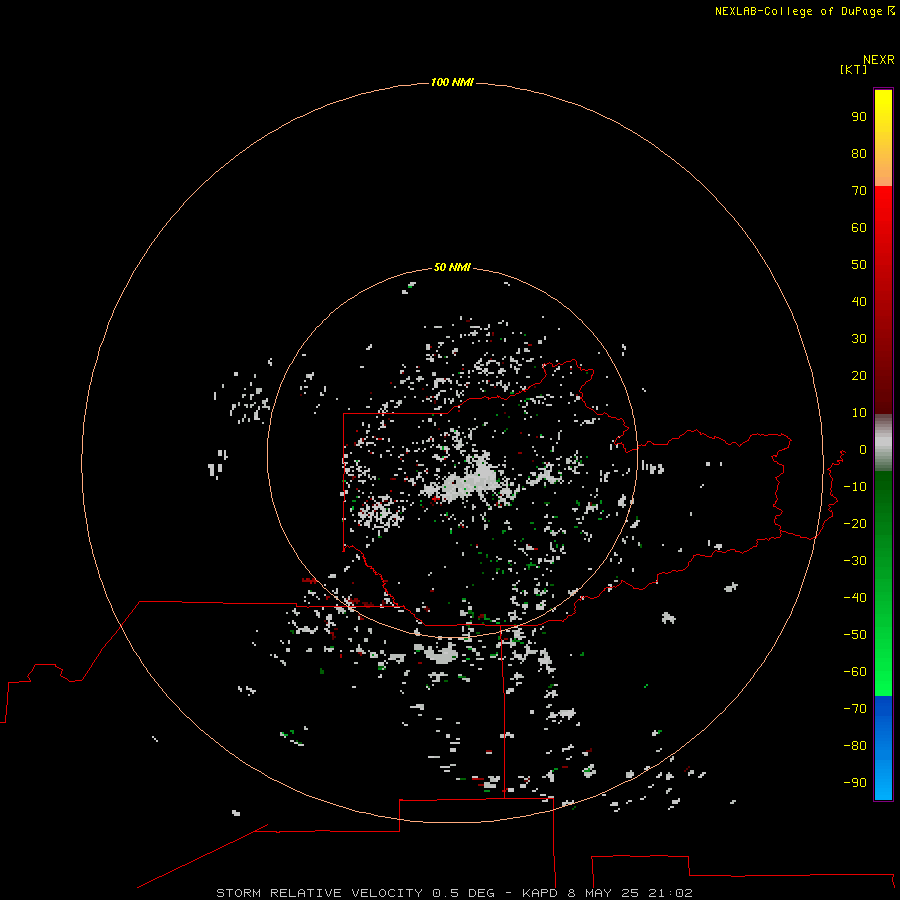The width and height of the screenshot is (900, 900).
Task: Click the NEXR label above the color scale
Action: click(878, 60)
